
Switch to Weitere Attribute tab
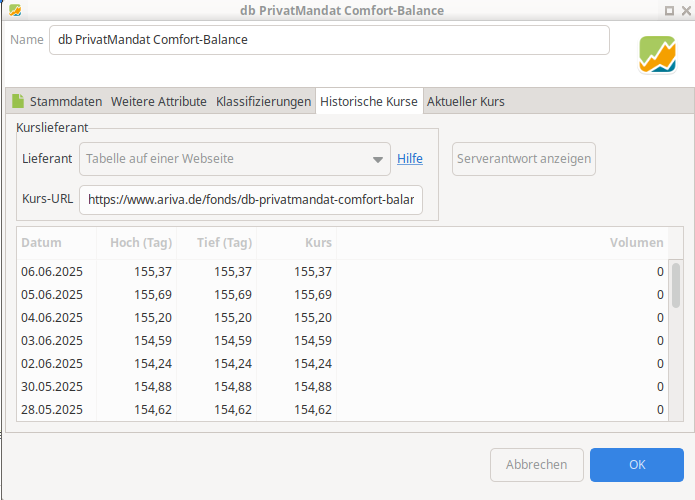pyautogui.click(x=159, y=102)
